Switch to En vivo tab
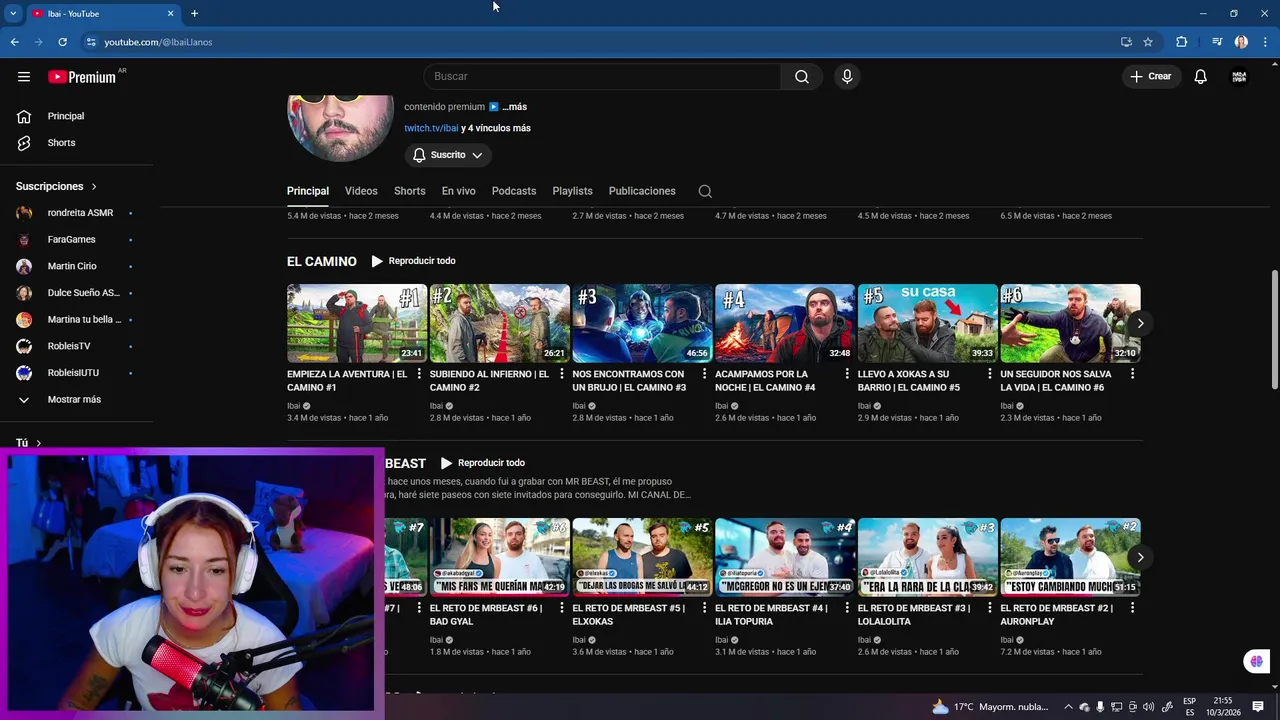This screenshot has width=1280, height=720. point(459,191)
